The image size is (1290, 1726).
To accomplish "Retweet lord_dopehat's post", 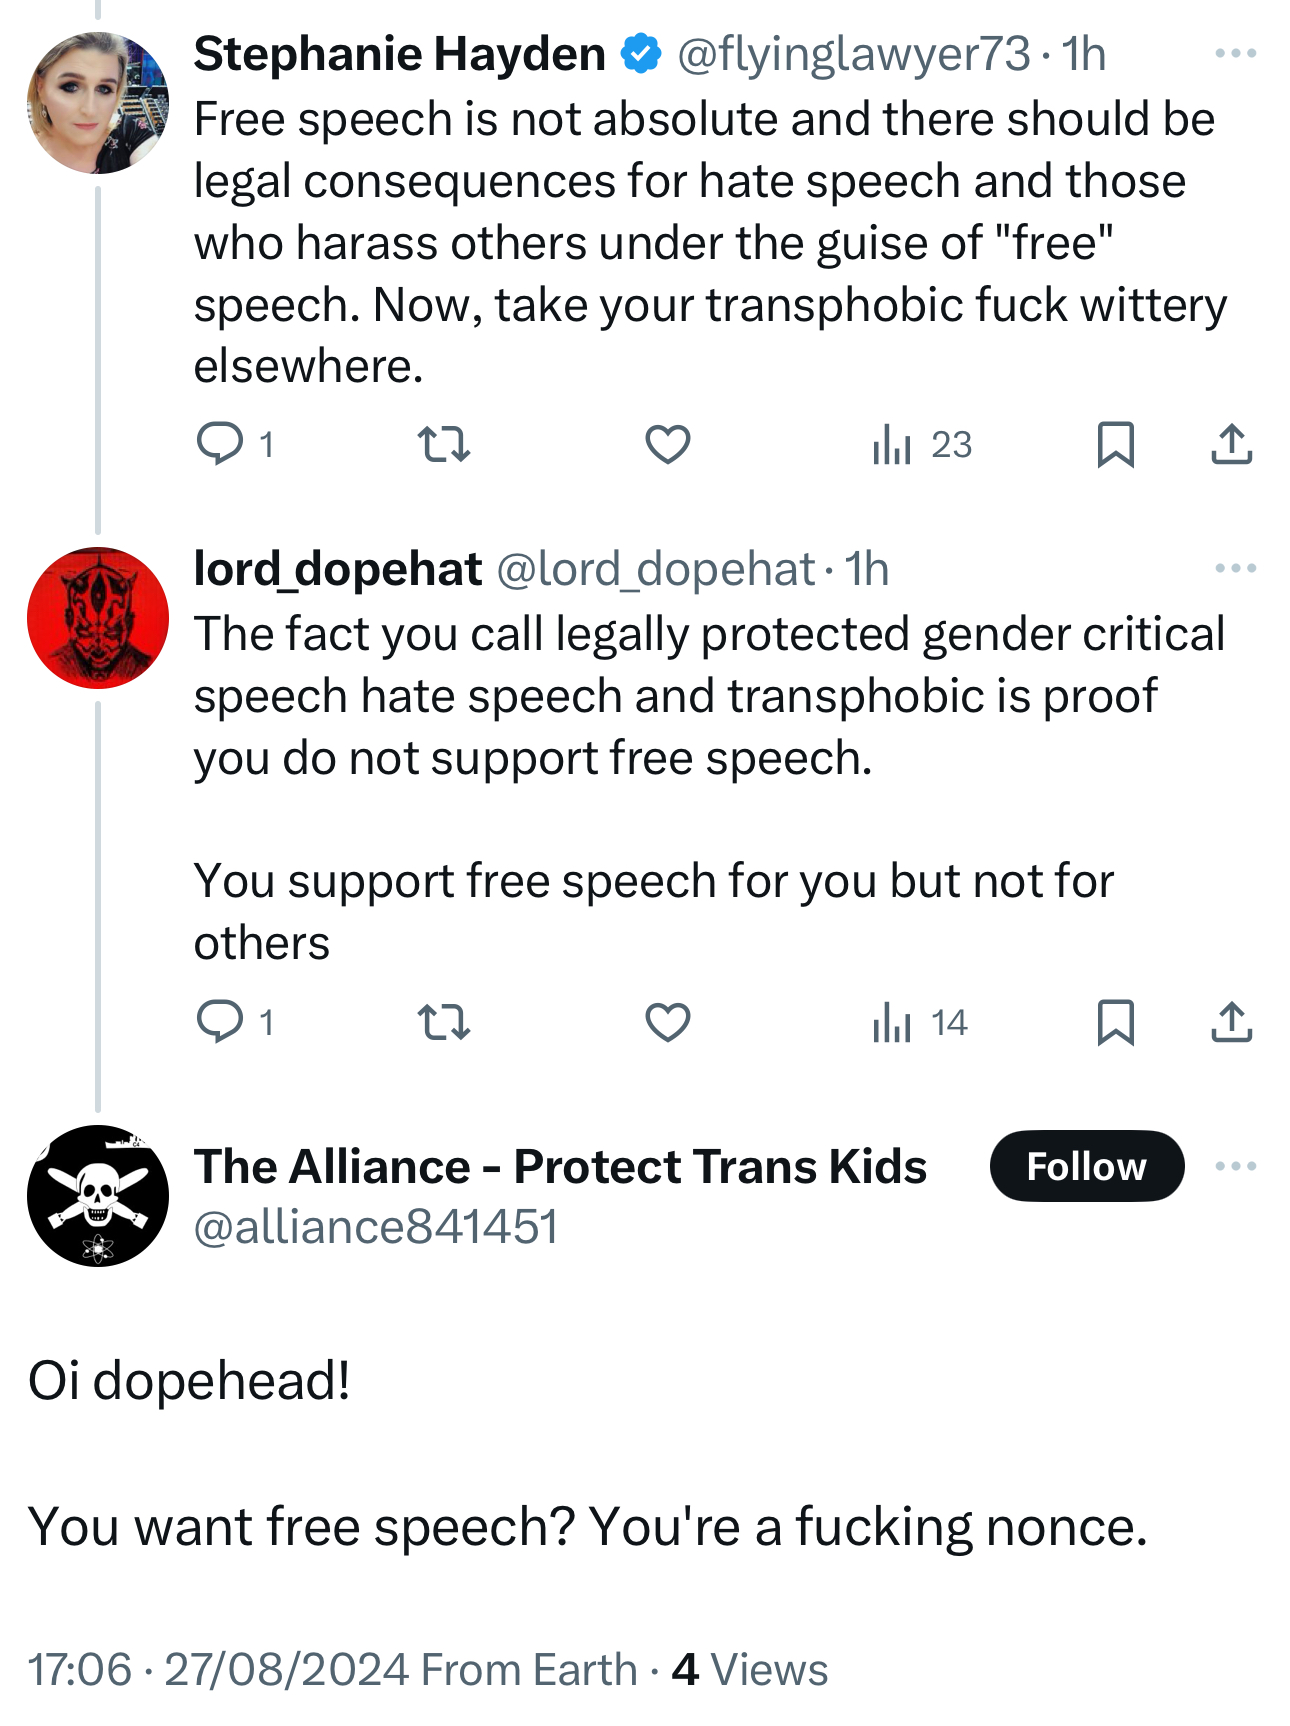I will click(443, 1022).
